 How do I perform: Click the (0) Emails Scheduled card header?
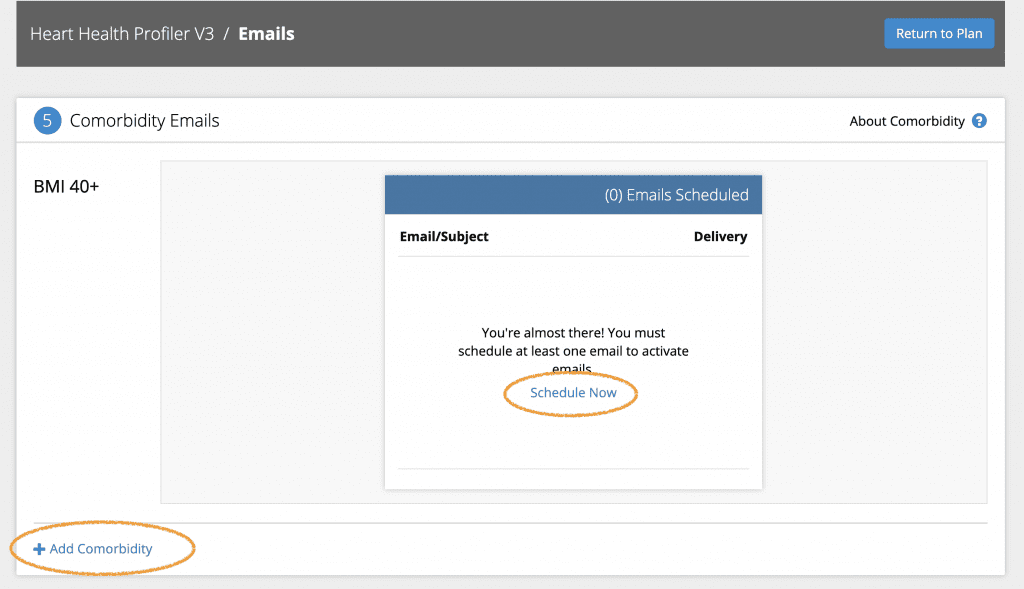point(573,195)
